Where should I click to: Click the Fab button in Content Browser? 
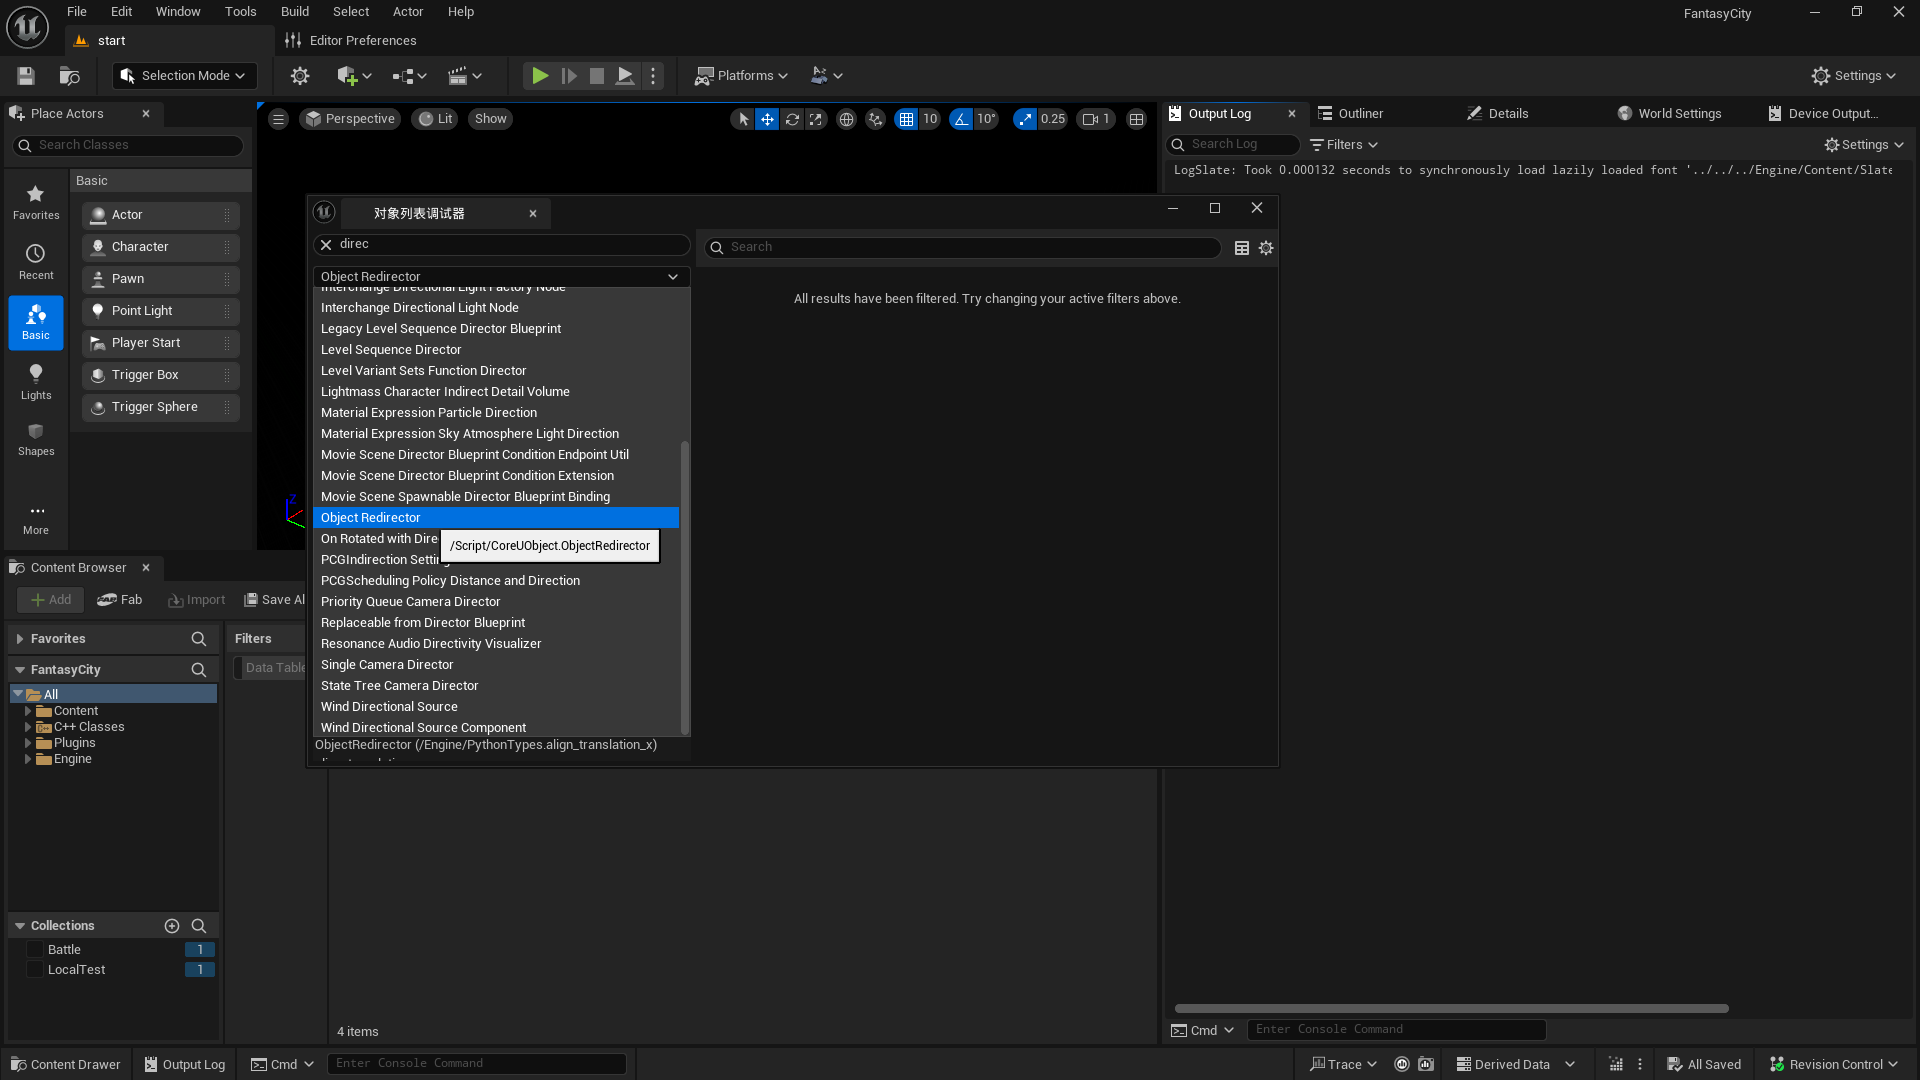[120, 600]
